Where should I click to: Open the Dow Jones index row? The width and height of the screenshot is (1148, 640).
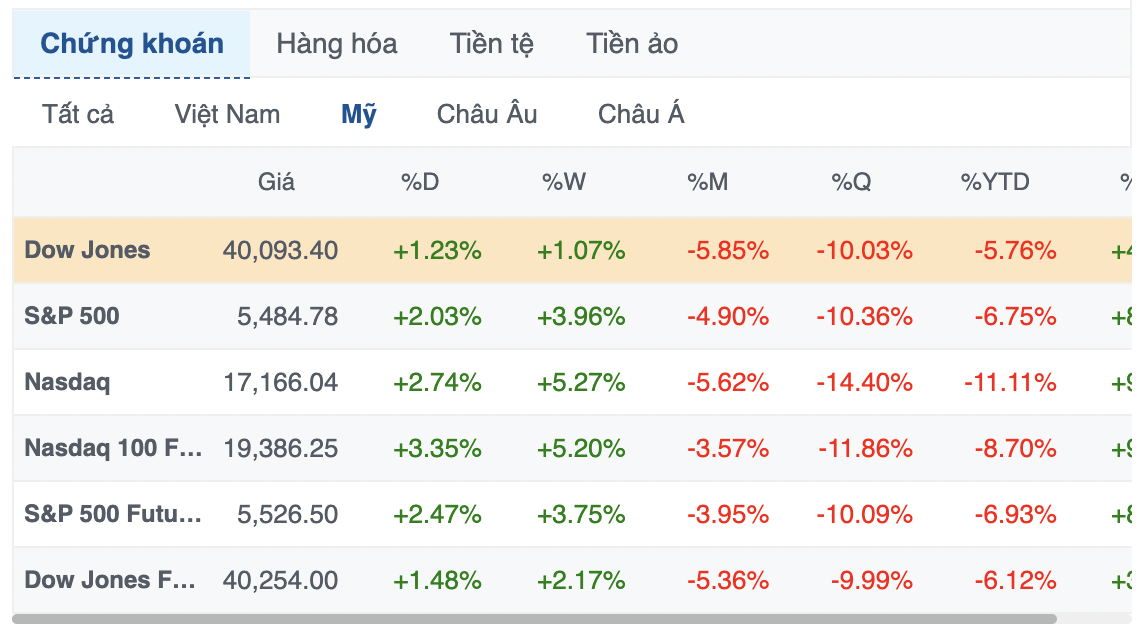click(573, 250)
